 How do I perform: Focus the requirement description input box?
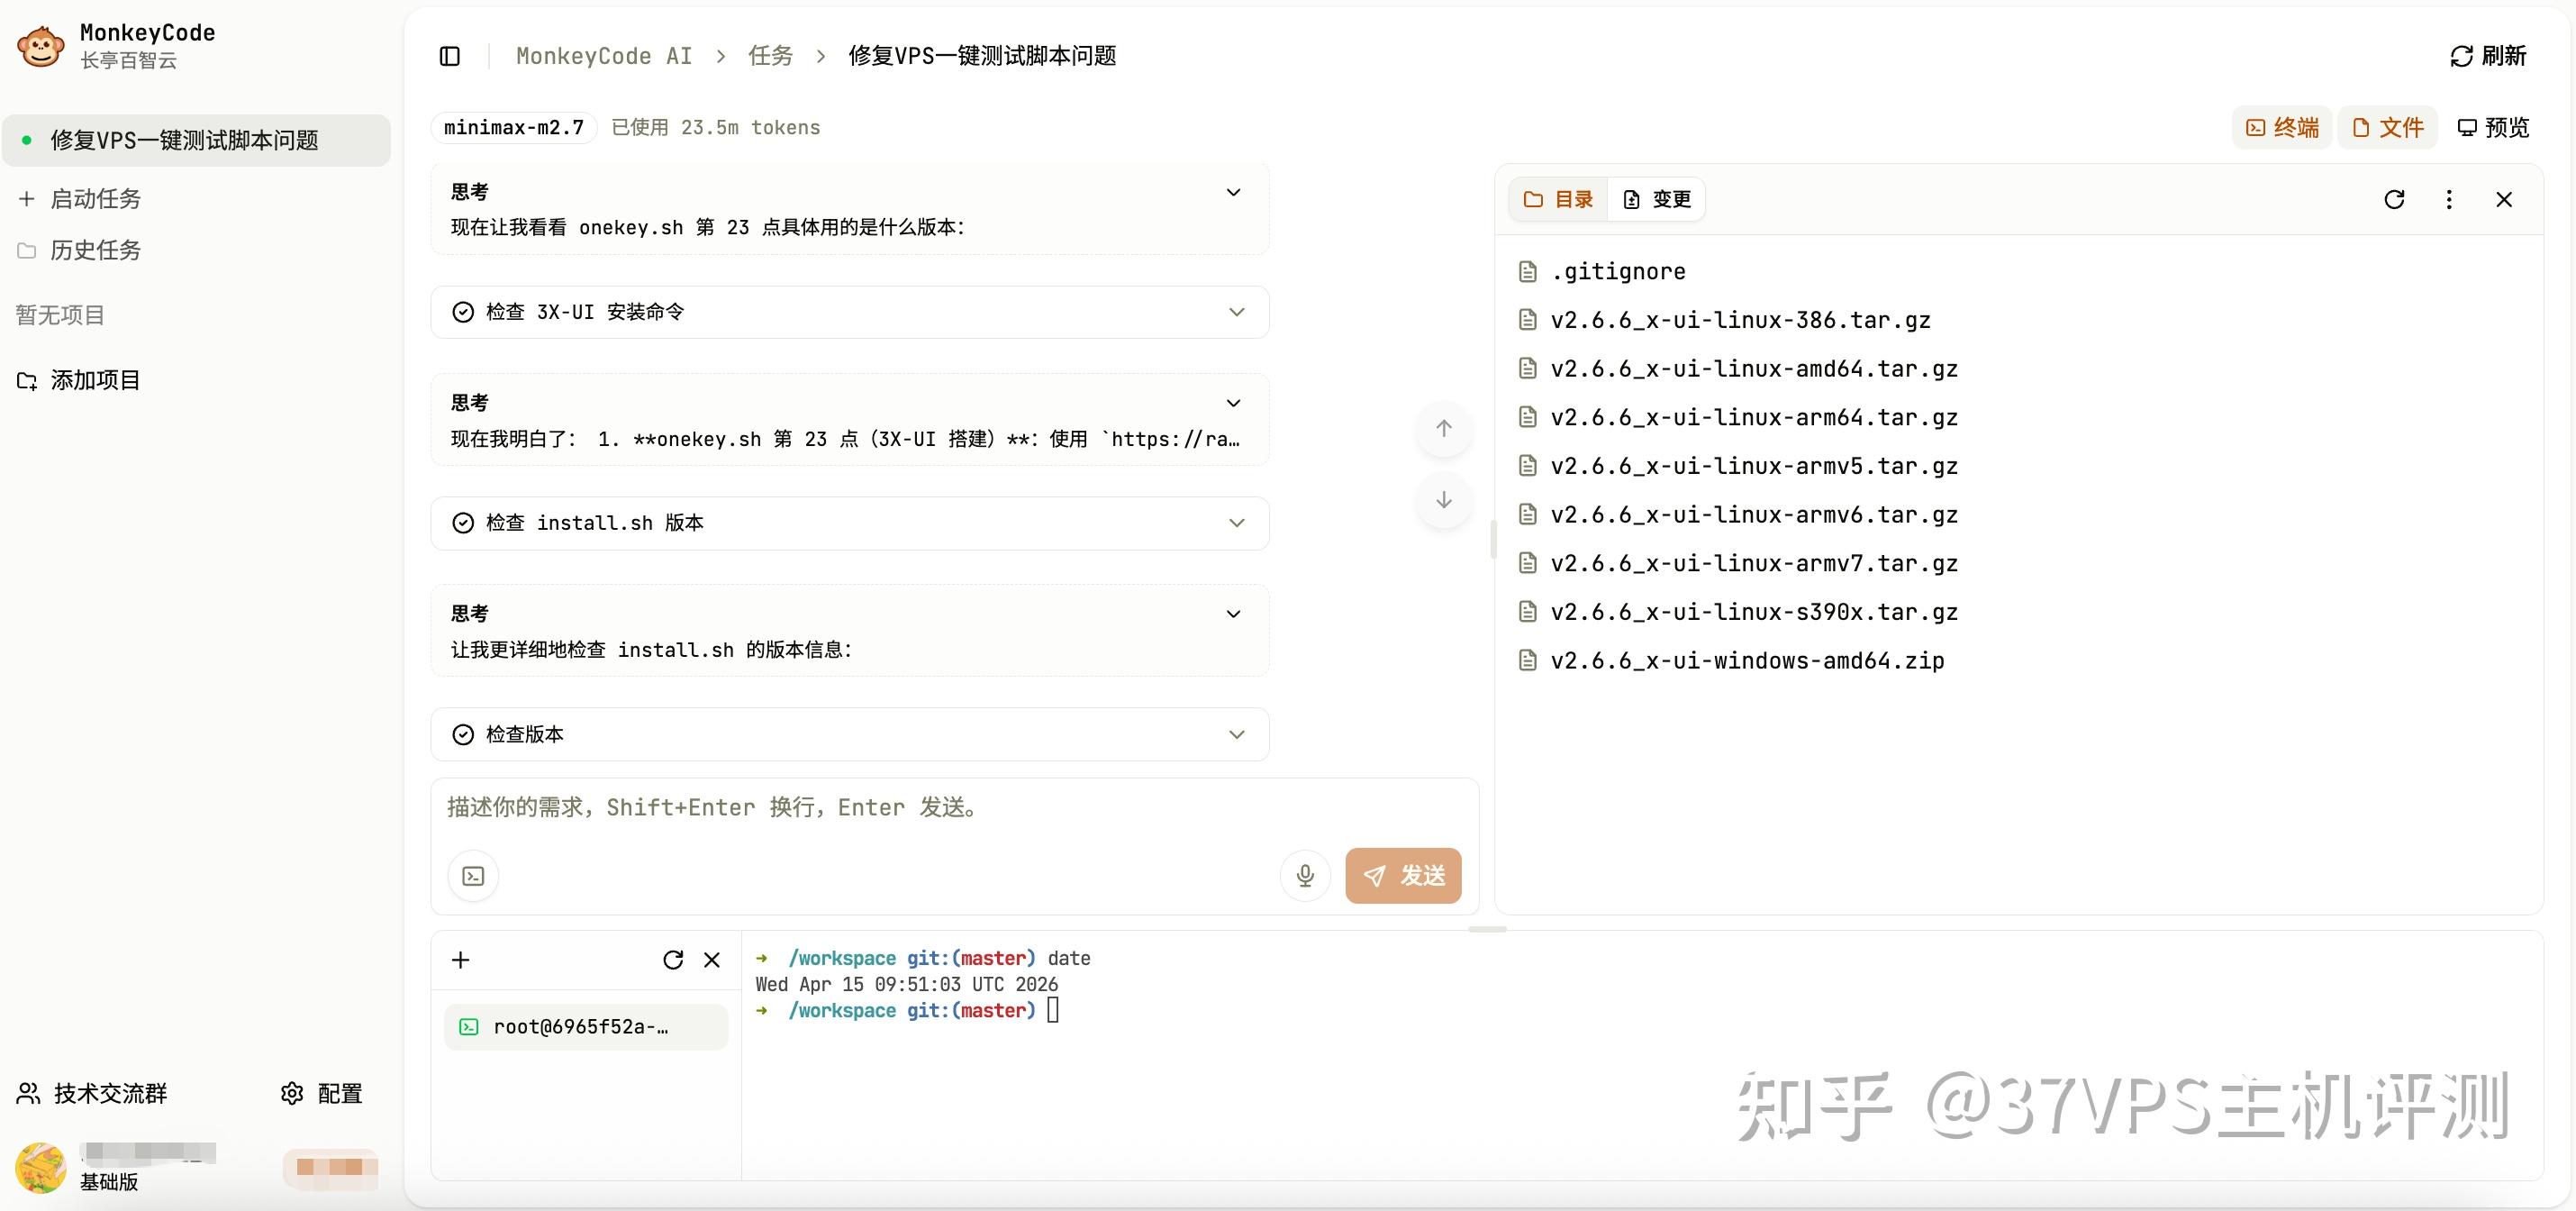click(x=954, y=808)
